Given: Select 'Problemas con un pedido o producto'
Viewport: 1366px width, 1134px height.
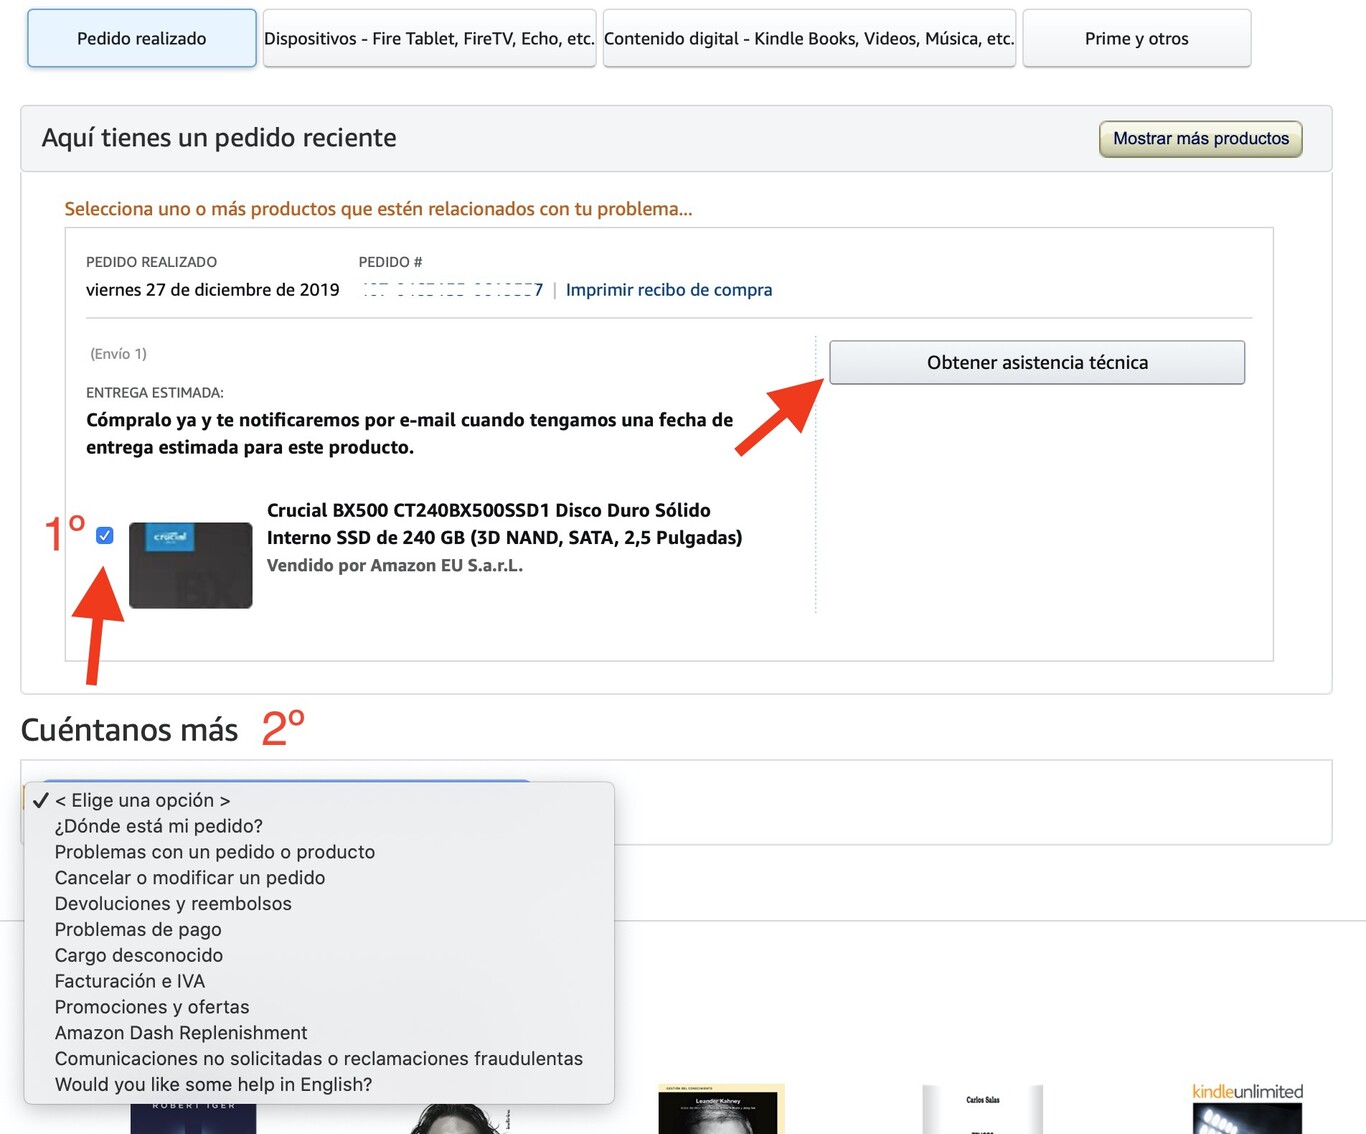Looking at the screenshot, I should coord(214,852).
